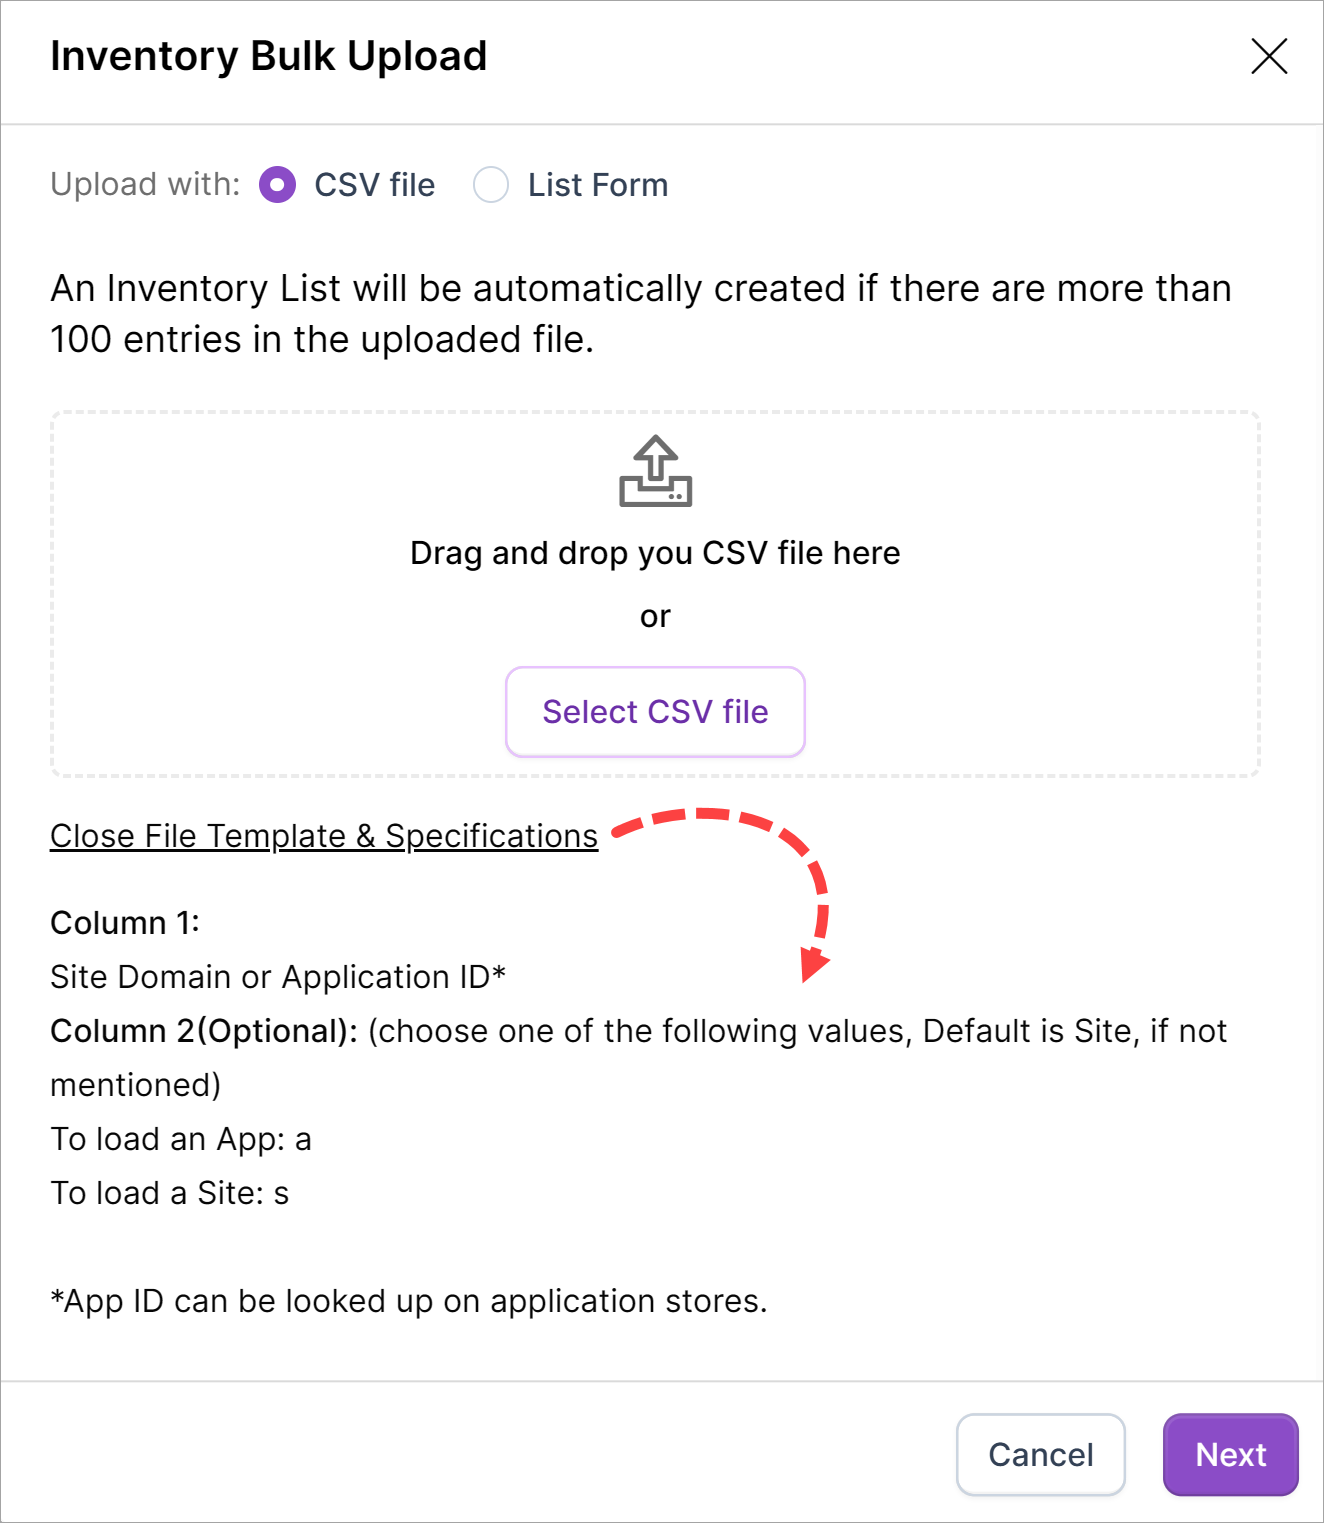
Task: Collapse the File Template & Specifications link
Action: point(324,836)
